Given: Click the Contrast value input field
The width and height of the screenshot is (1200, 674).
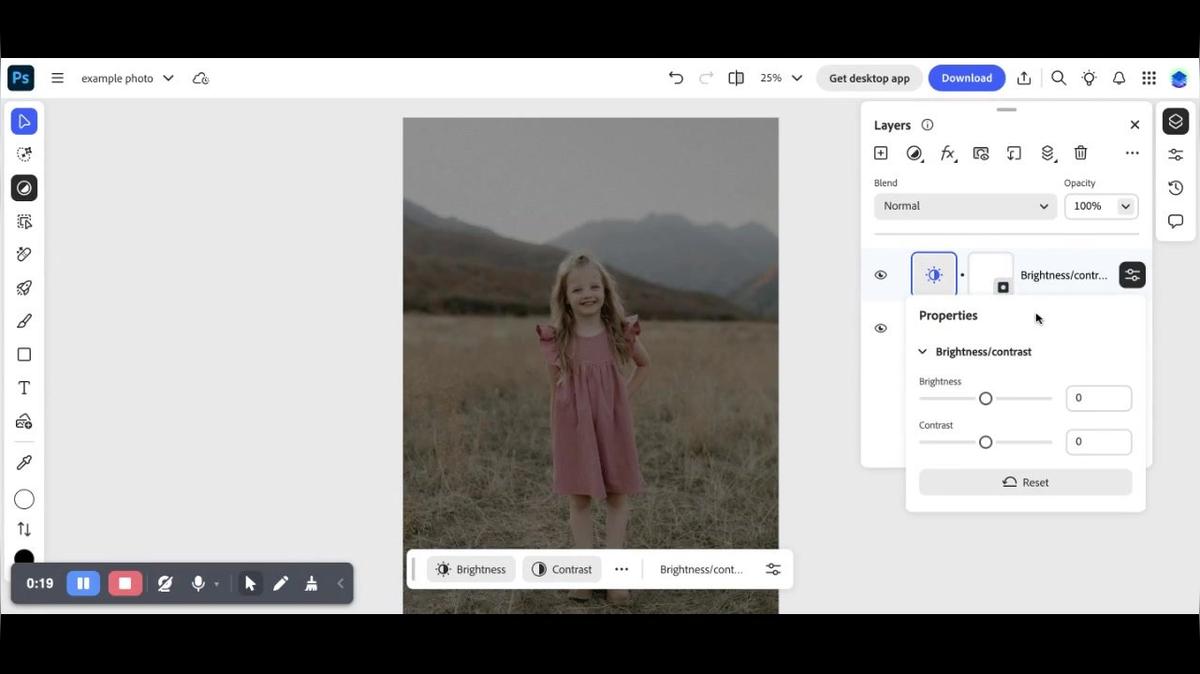Looking at the screenshot, I should click(x=1098, y=441).
